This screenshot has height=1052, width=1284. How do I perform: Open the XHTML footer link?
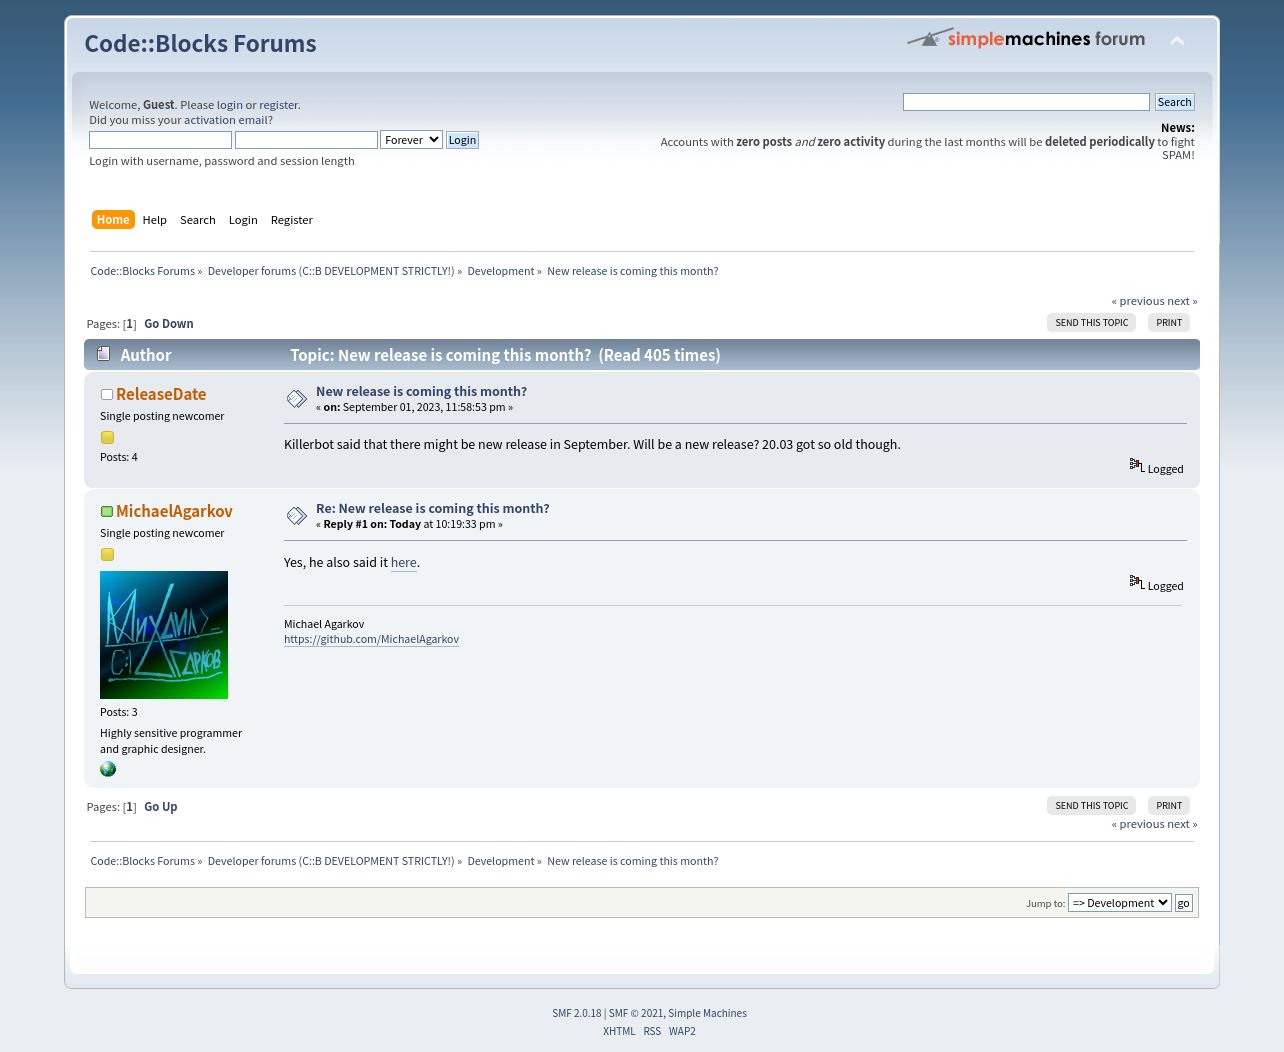[x=619, y=1031]
